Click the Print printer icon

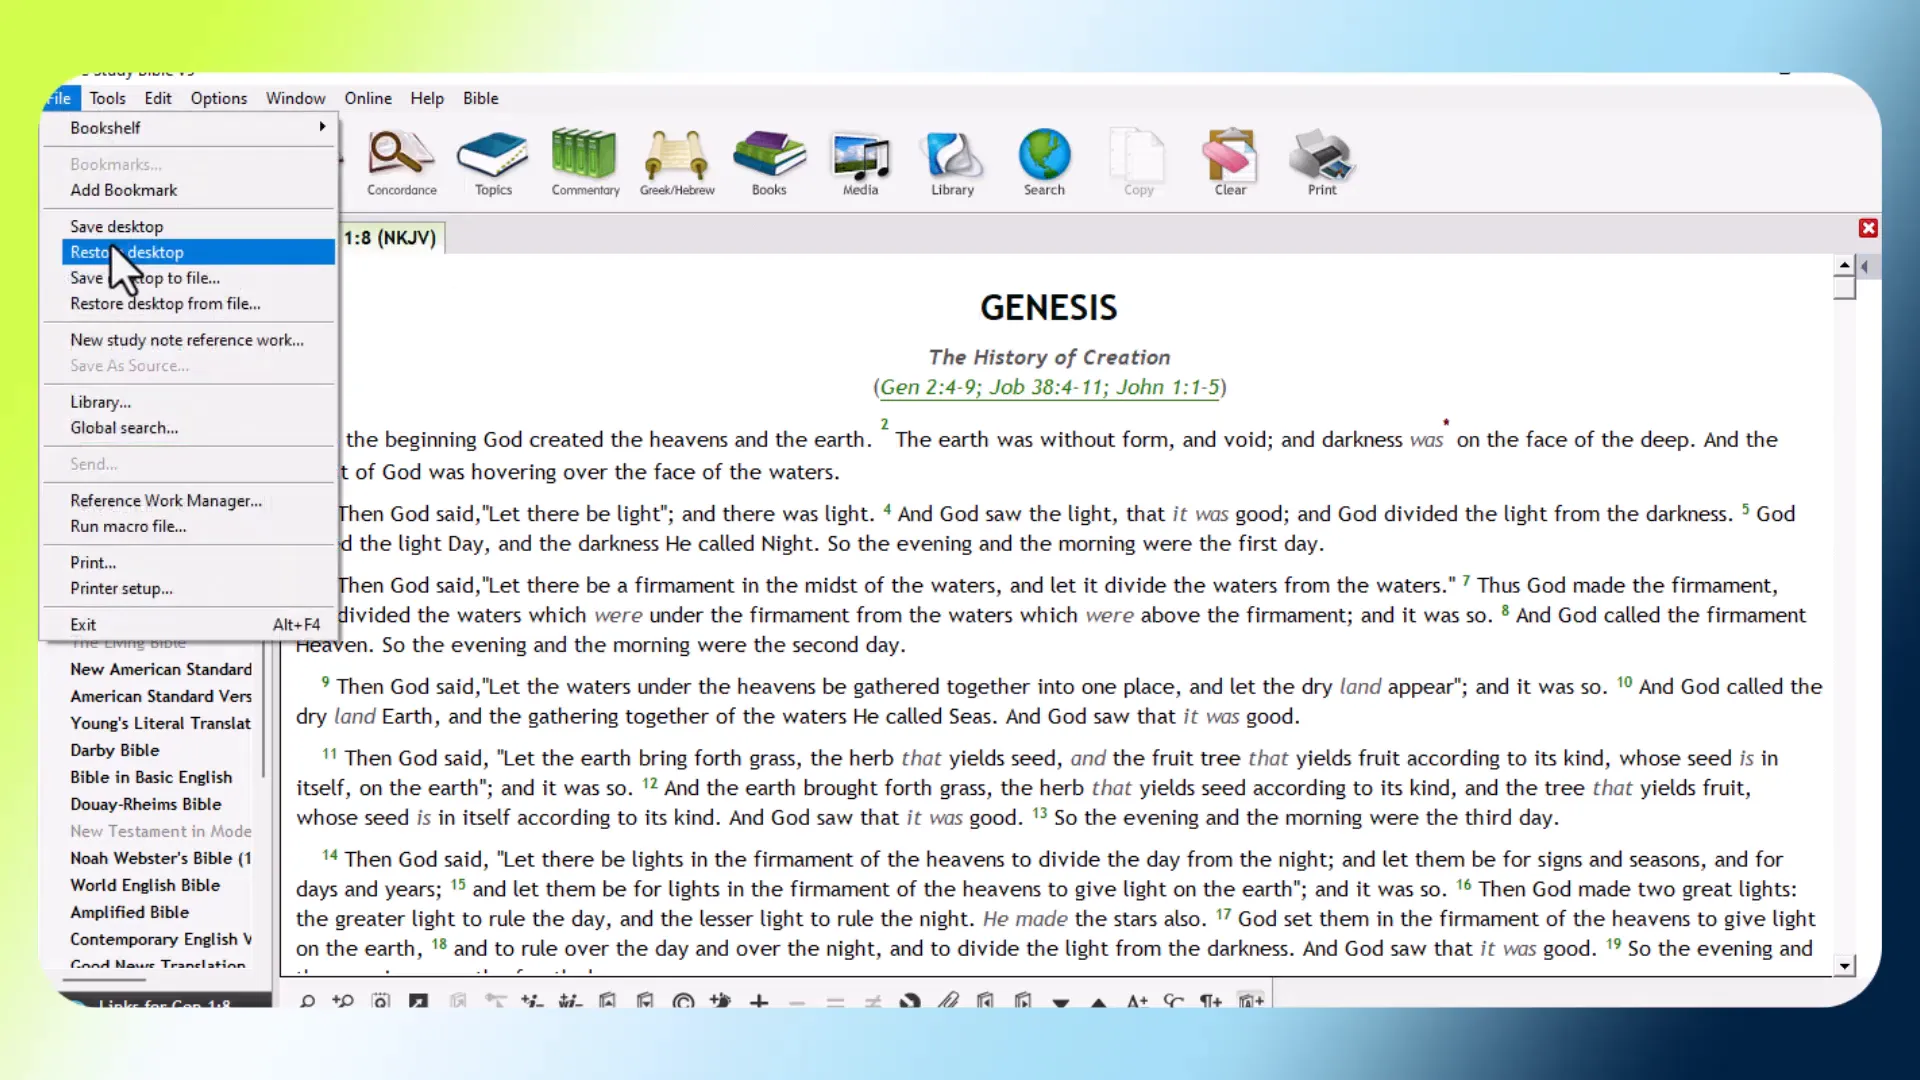point(1322,163)
